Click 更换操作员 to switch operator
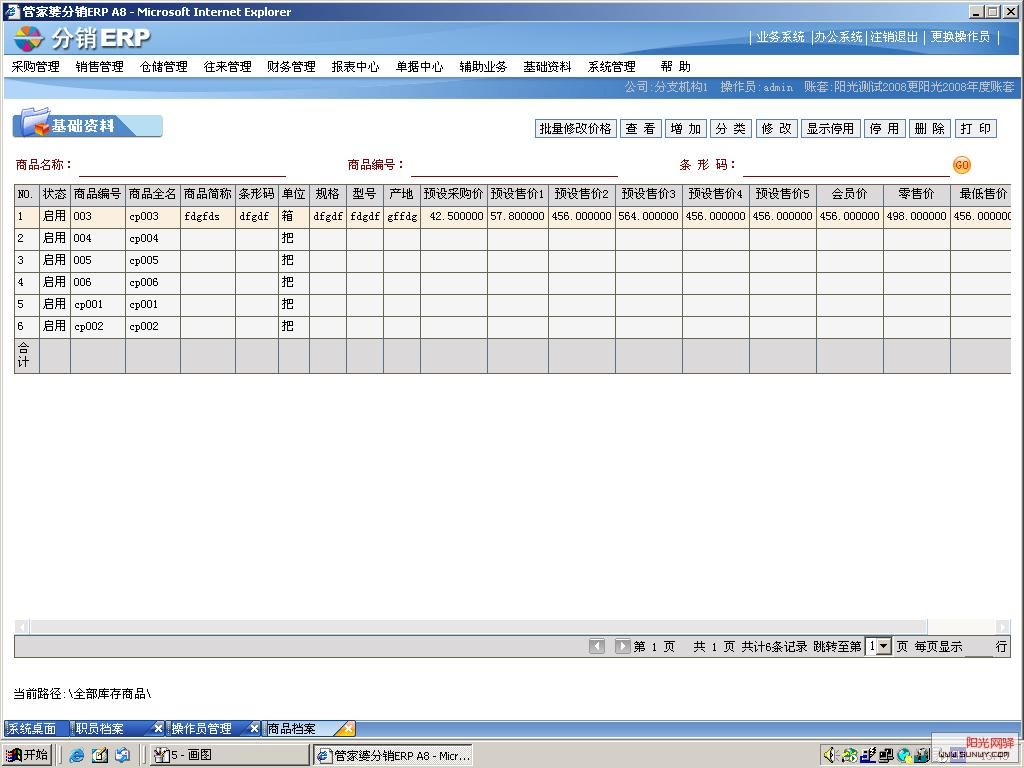 (960, 35)
